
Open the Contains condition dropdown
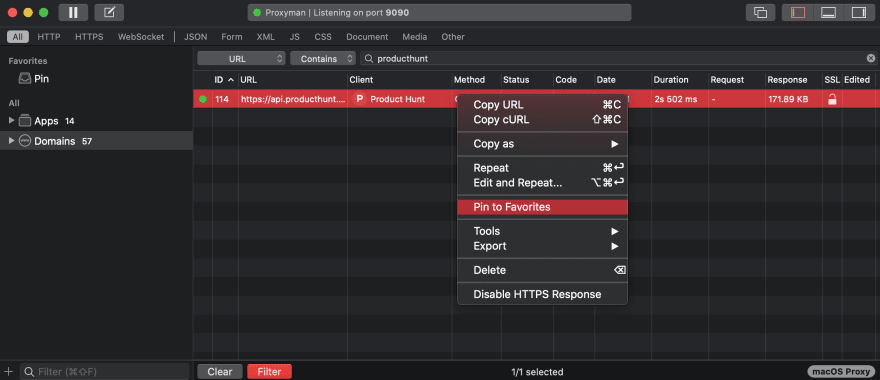pos(323,58)
